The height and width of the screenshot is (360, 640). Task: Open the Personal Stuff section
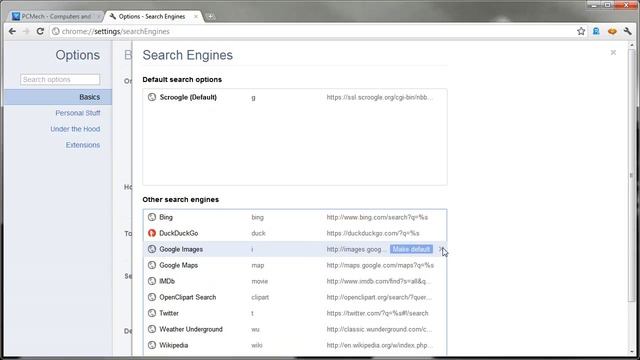pyautogui.click(x=78, y=113)
